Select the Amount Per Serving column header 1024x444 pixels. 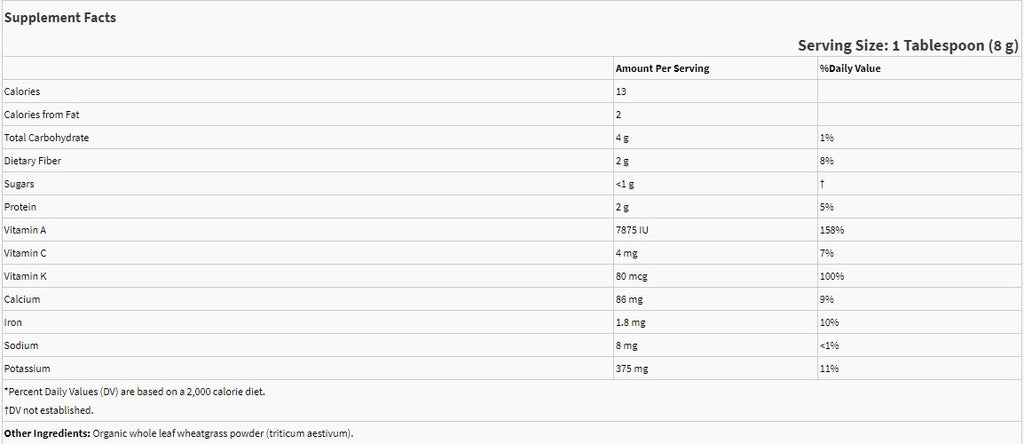[x=663, y=68]
